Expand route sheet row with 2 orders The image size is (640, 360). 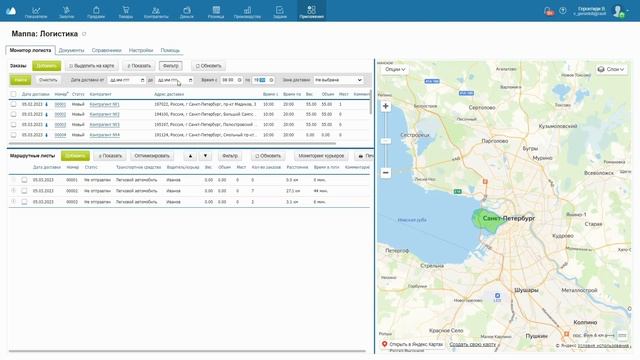[13, 202]
